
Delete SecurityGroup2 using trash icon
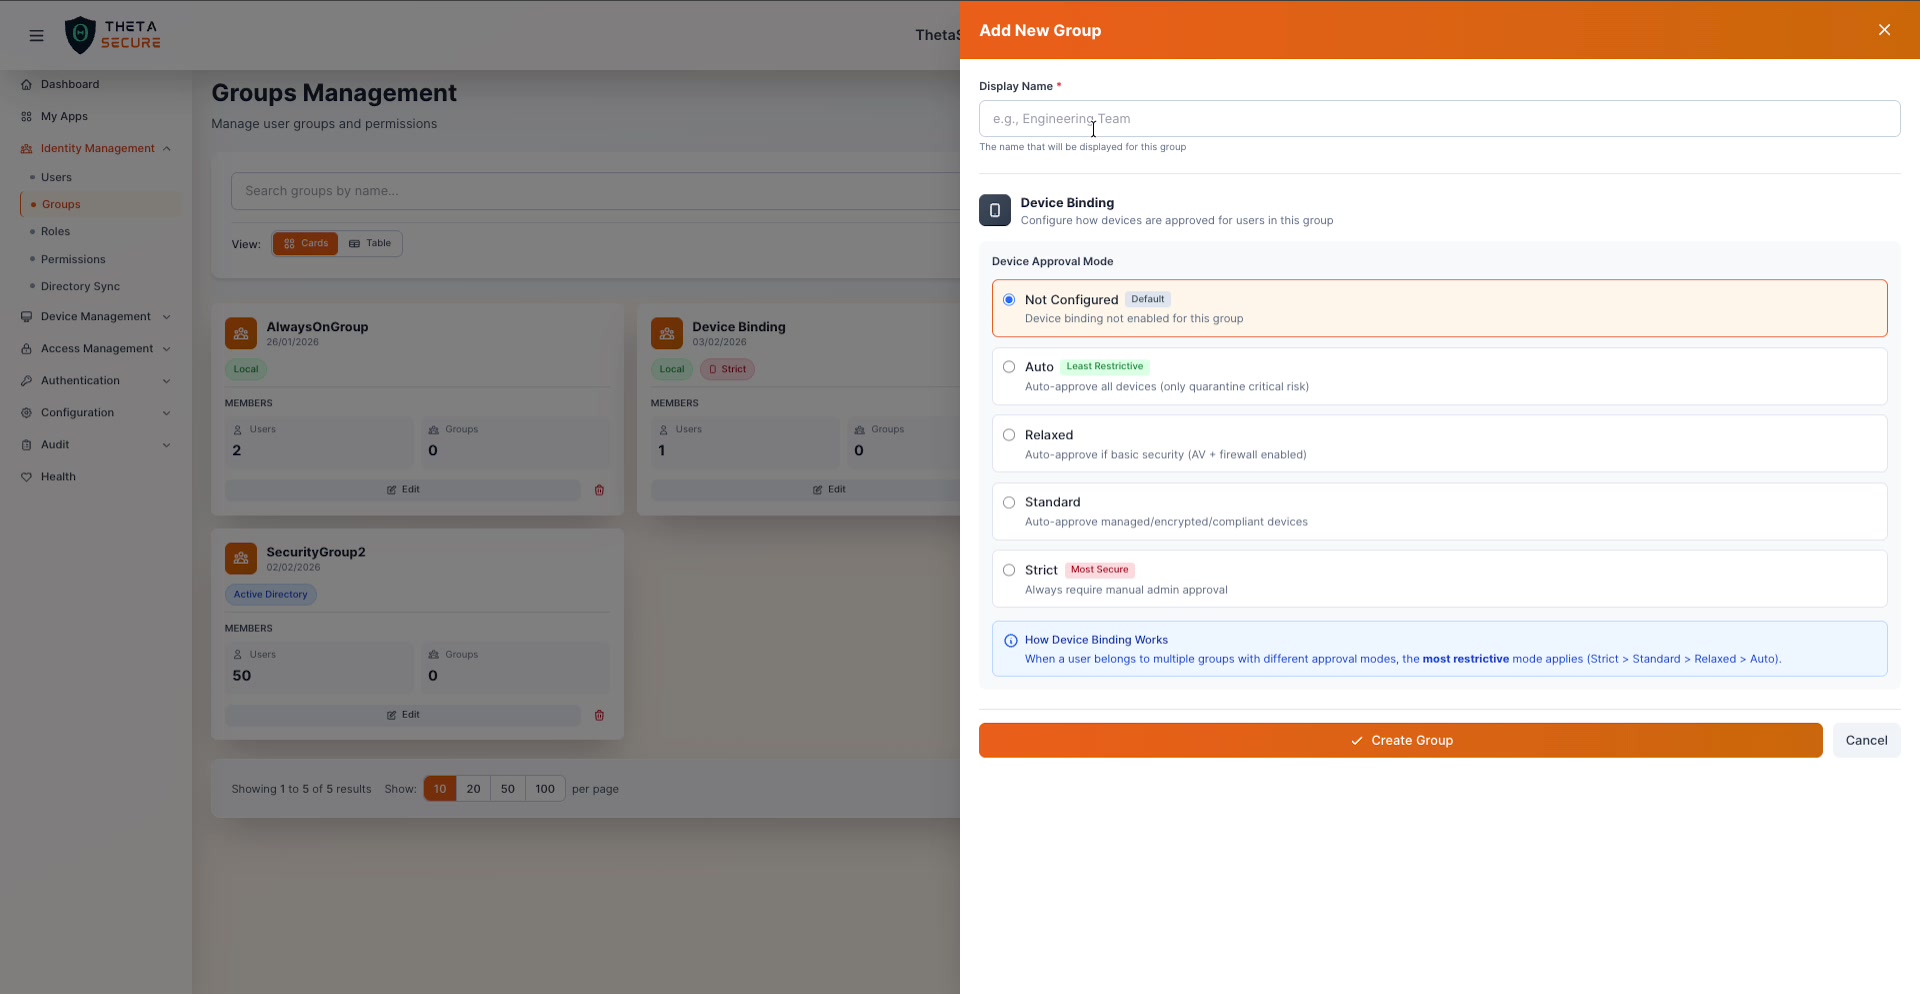pos(599,715)
